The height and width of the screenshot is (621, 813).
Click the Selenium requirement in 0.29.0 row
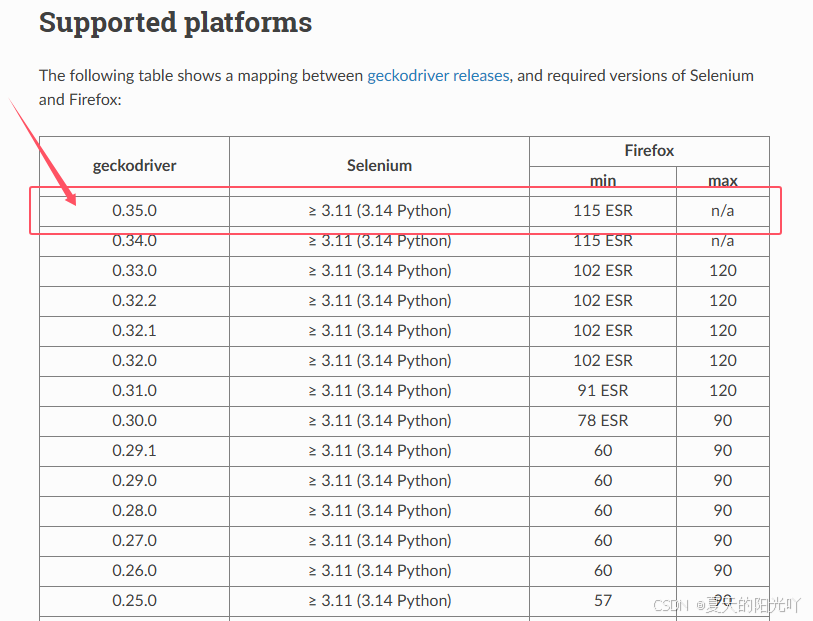[380, 481]
